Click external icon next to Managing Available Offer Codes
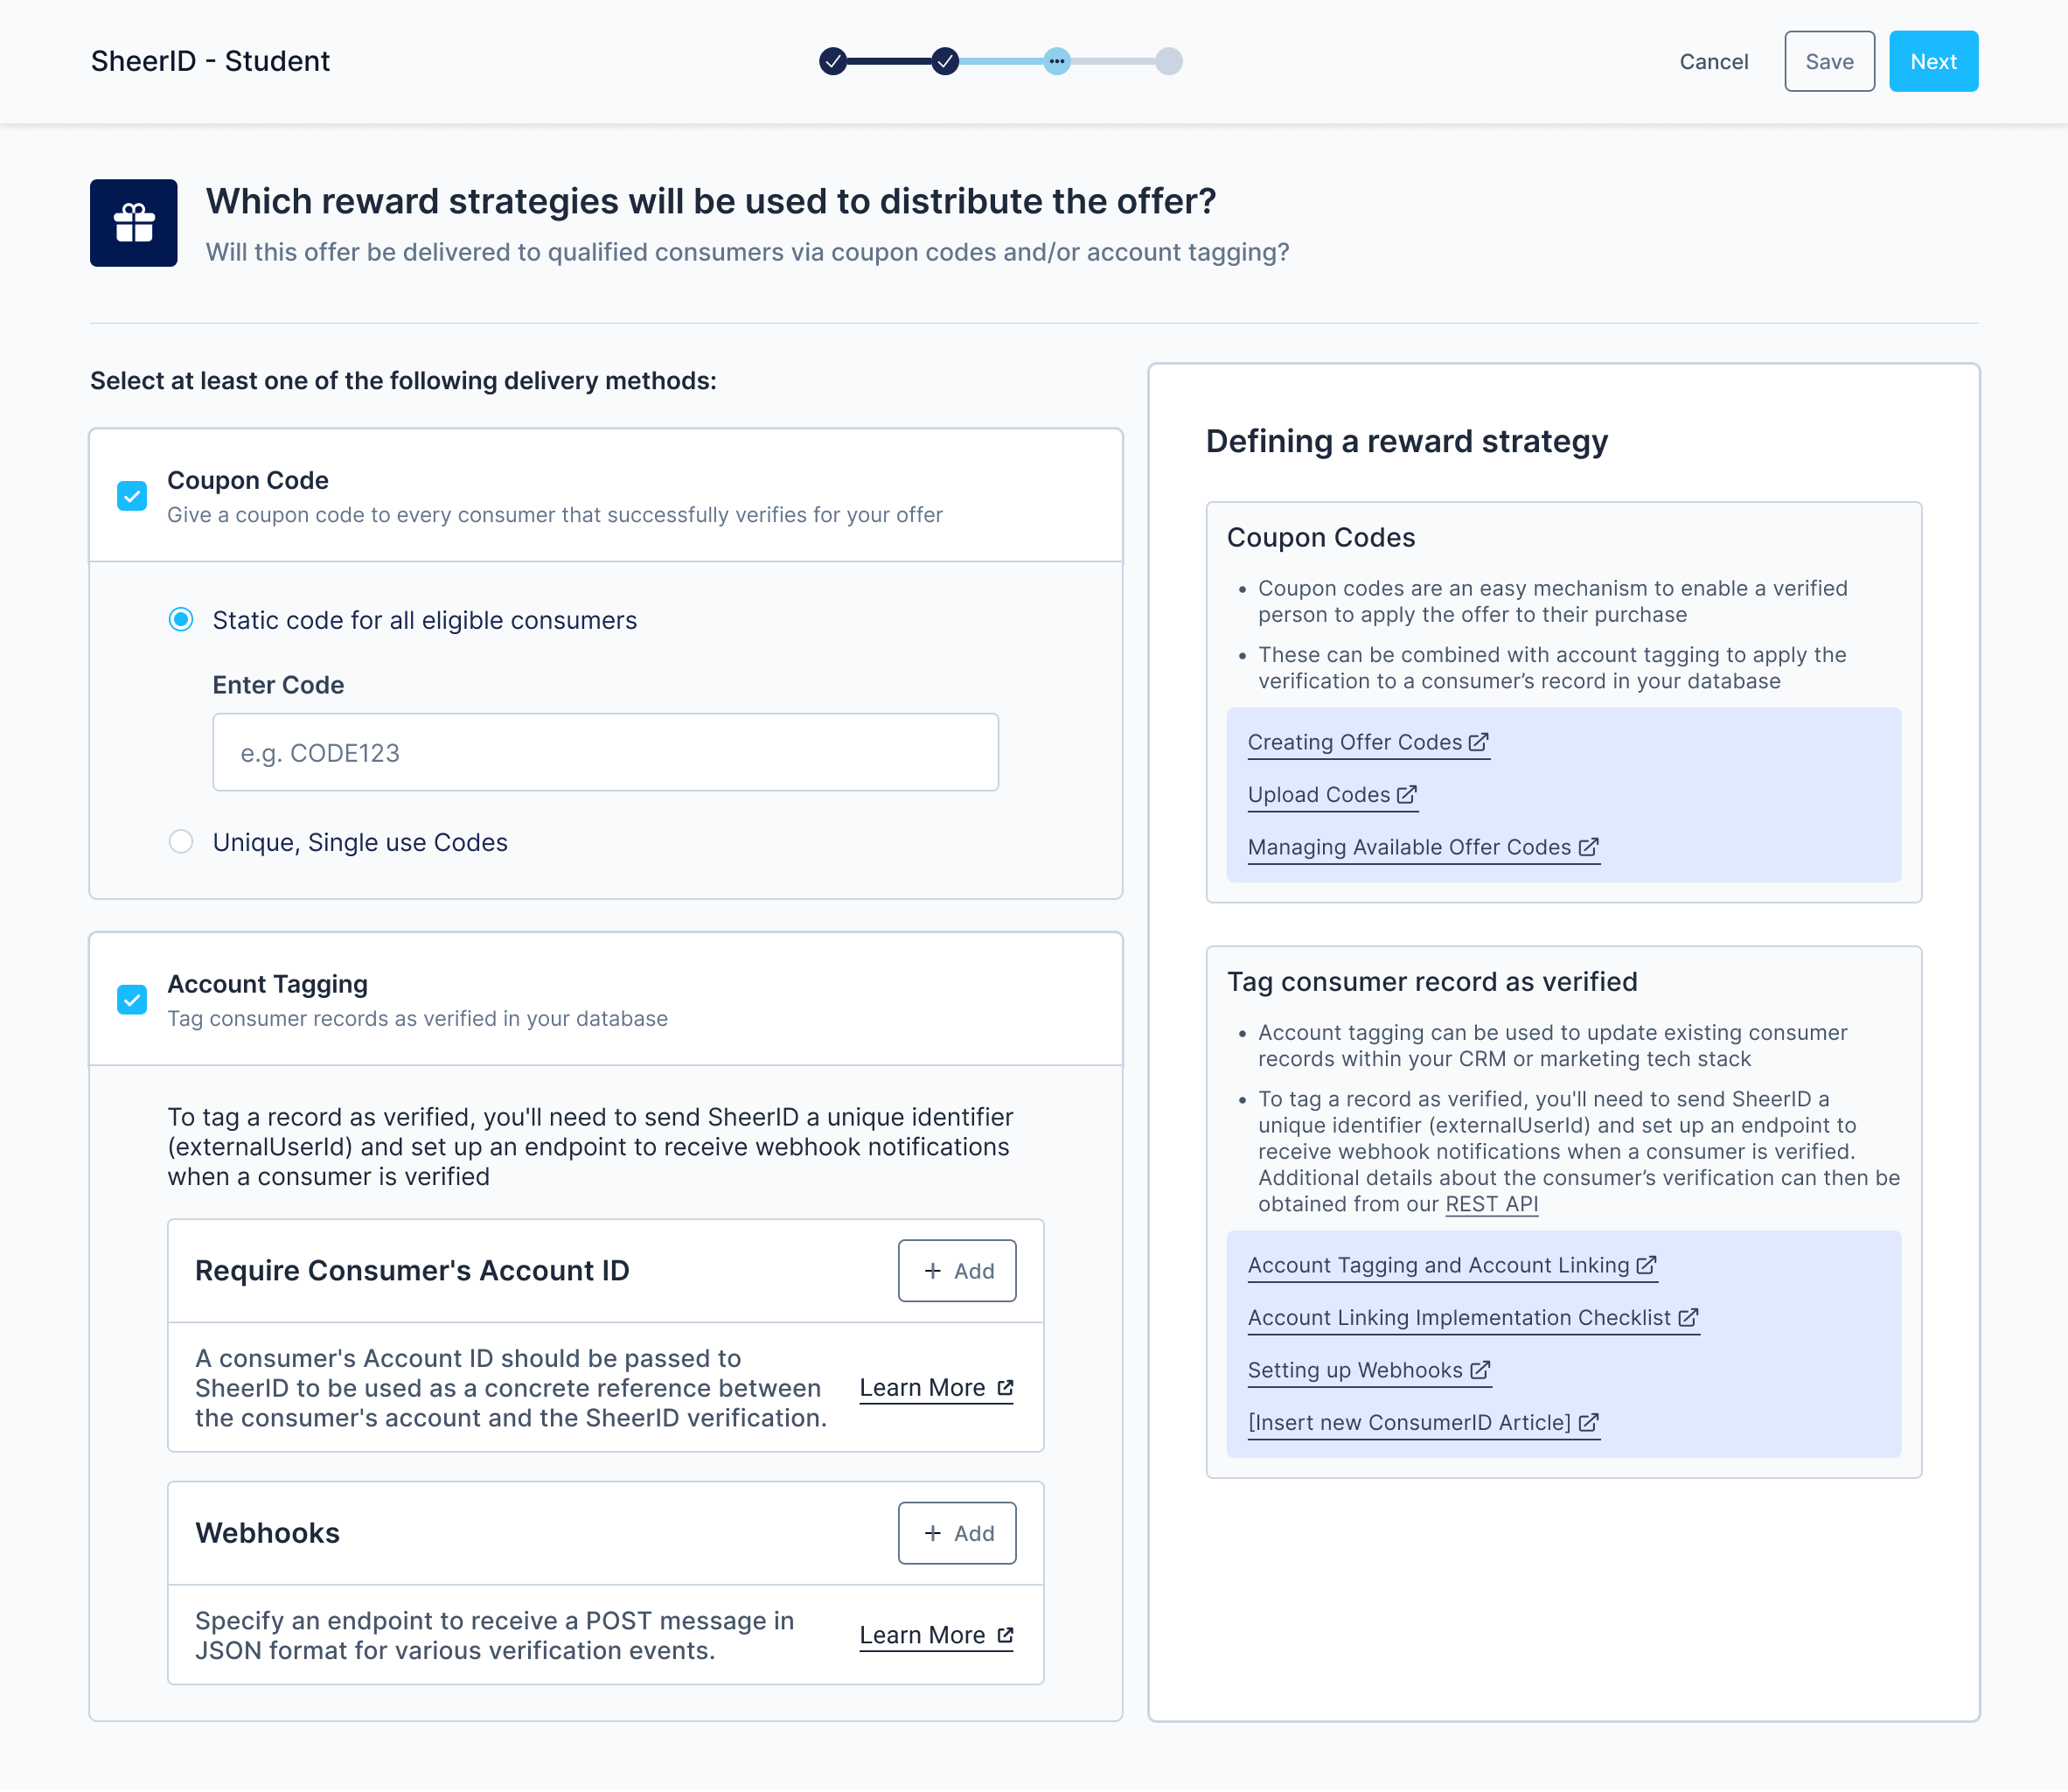Viewport: 2068px width, 1792px height. click(1588, 847)
